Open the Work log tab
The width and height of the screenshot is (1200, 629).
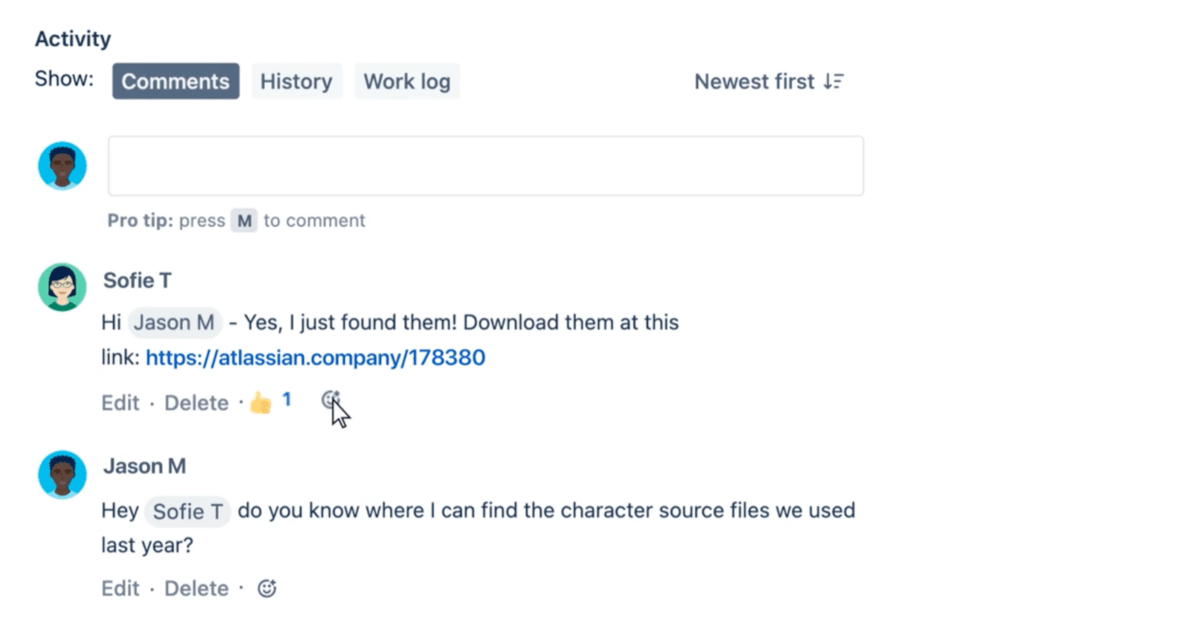pos(406,82)
